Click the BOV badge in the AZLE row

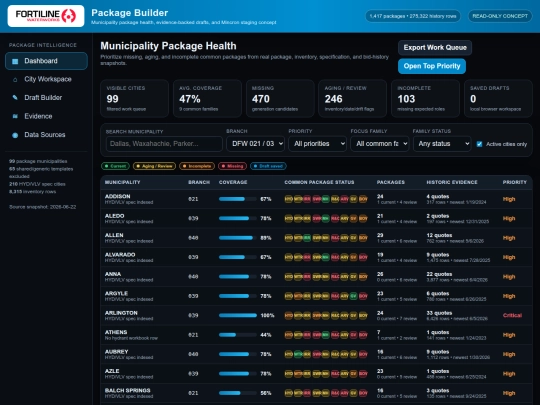coord(363,374)
